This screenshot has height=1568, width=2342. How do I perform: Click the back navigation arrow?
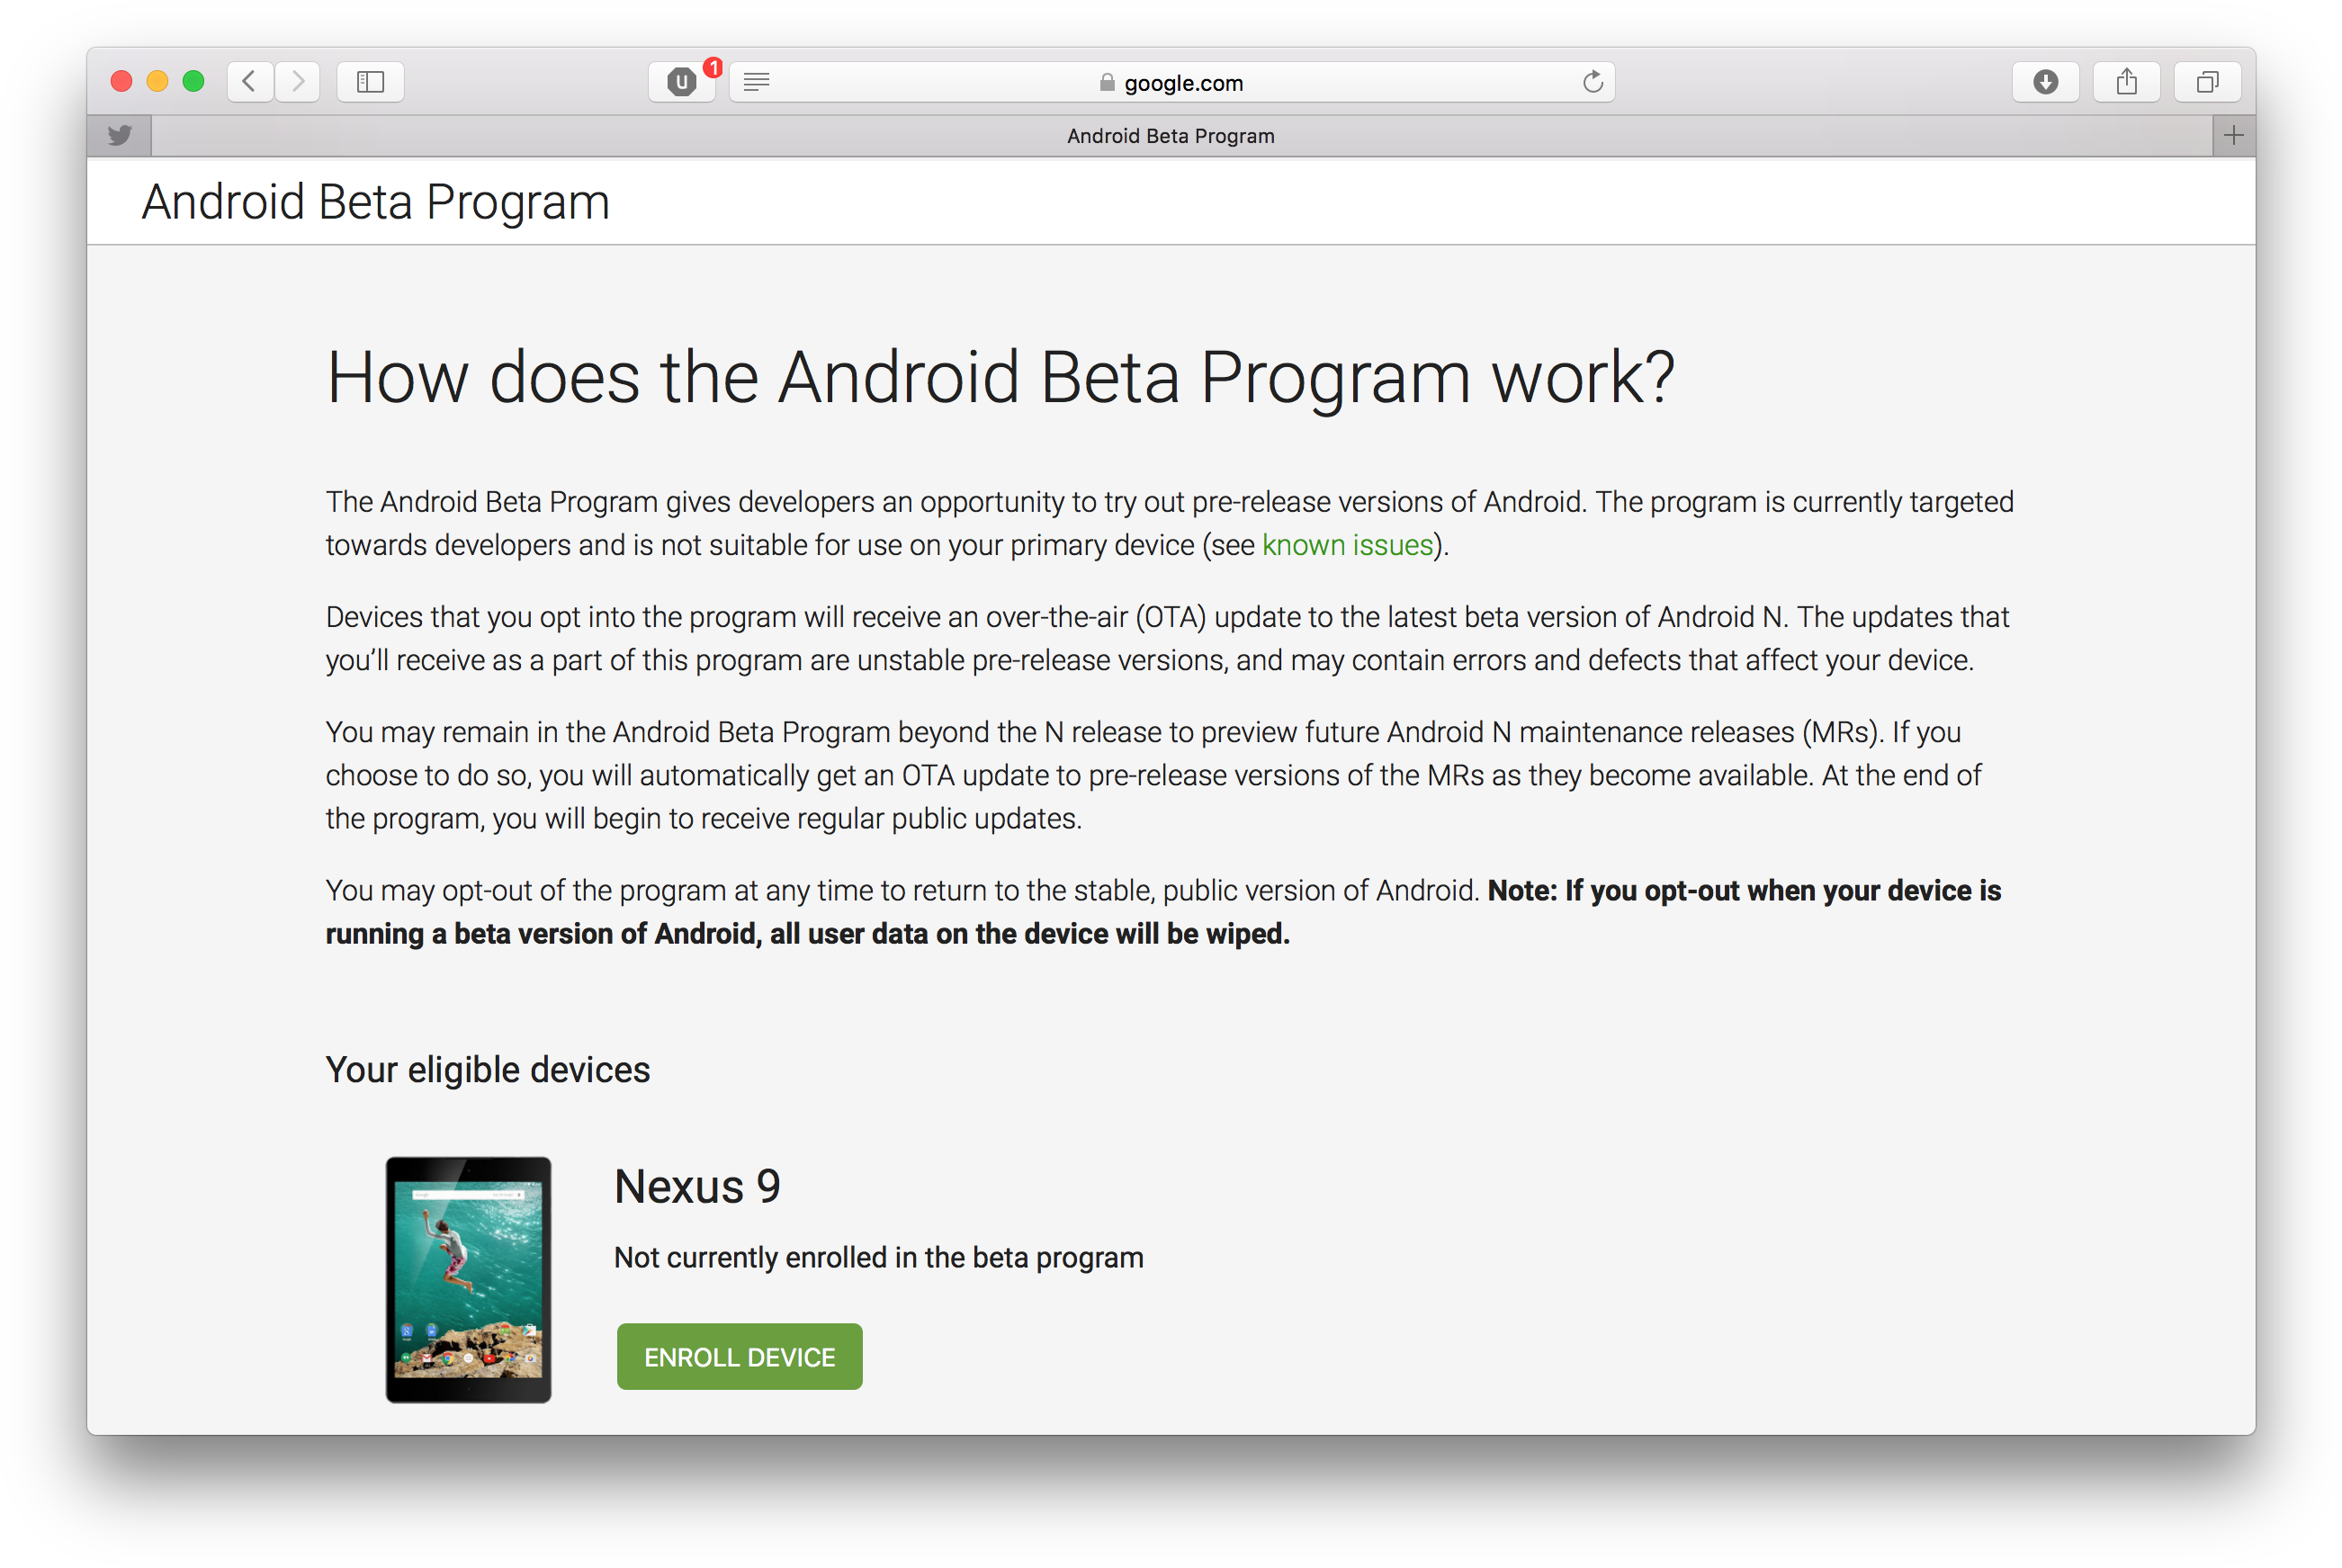(249, 82)
